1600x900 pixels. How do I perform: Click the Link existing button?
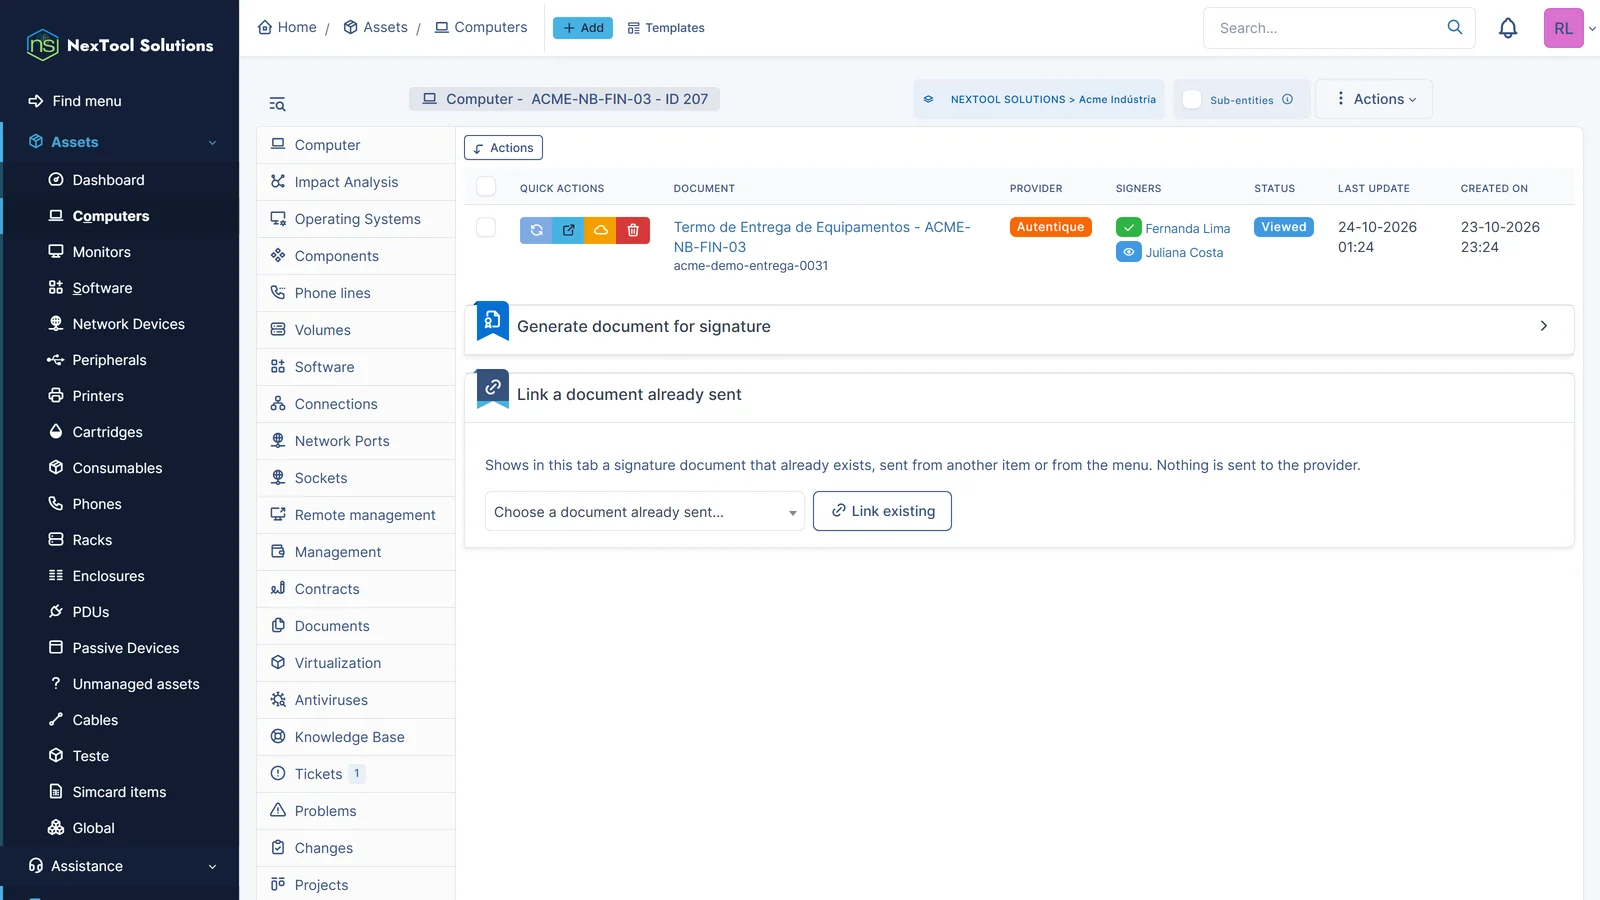(x=882, y=511)
